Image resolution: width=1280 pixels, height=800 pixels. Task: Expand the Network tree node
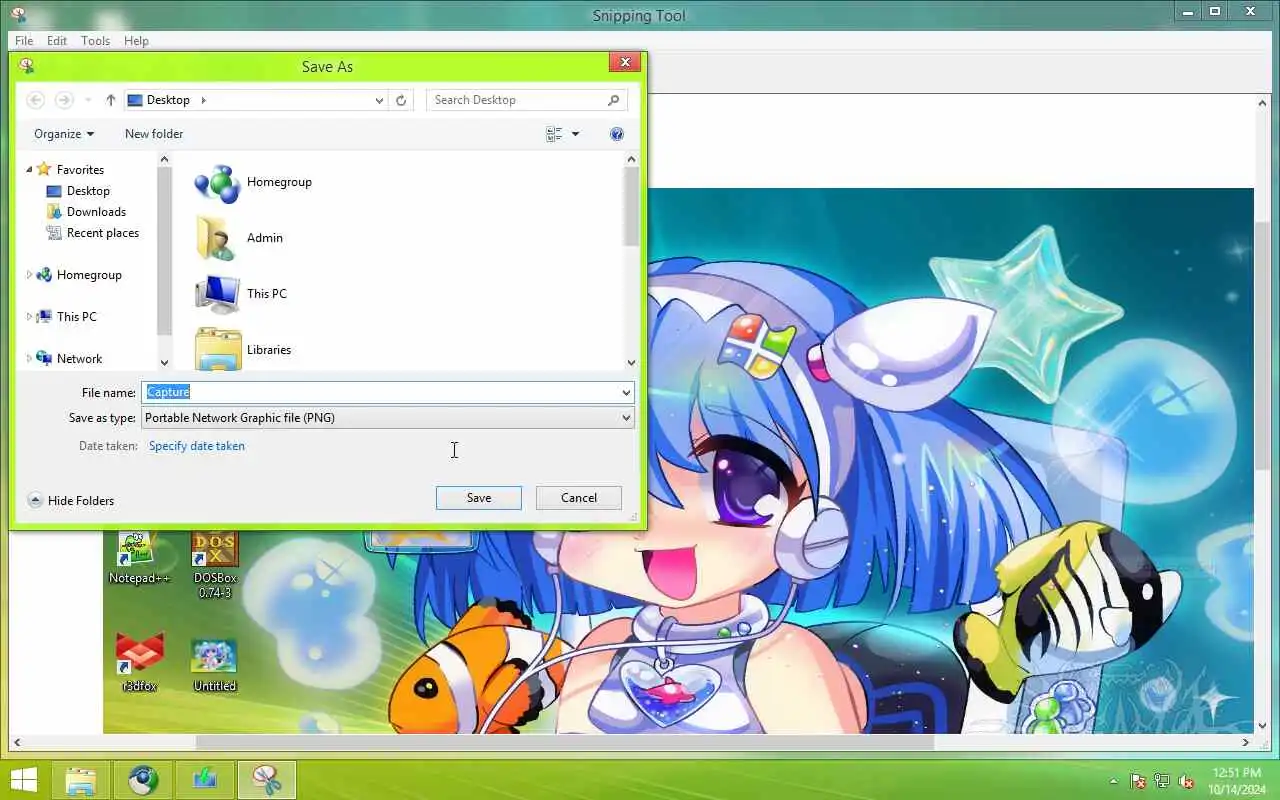(x=29, y=359)
